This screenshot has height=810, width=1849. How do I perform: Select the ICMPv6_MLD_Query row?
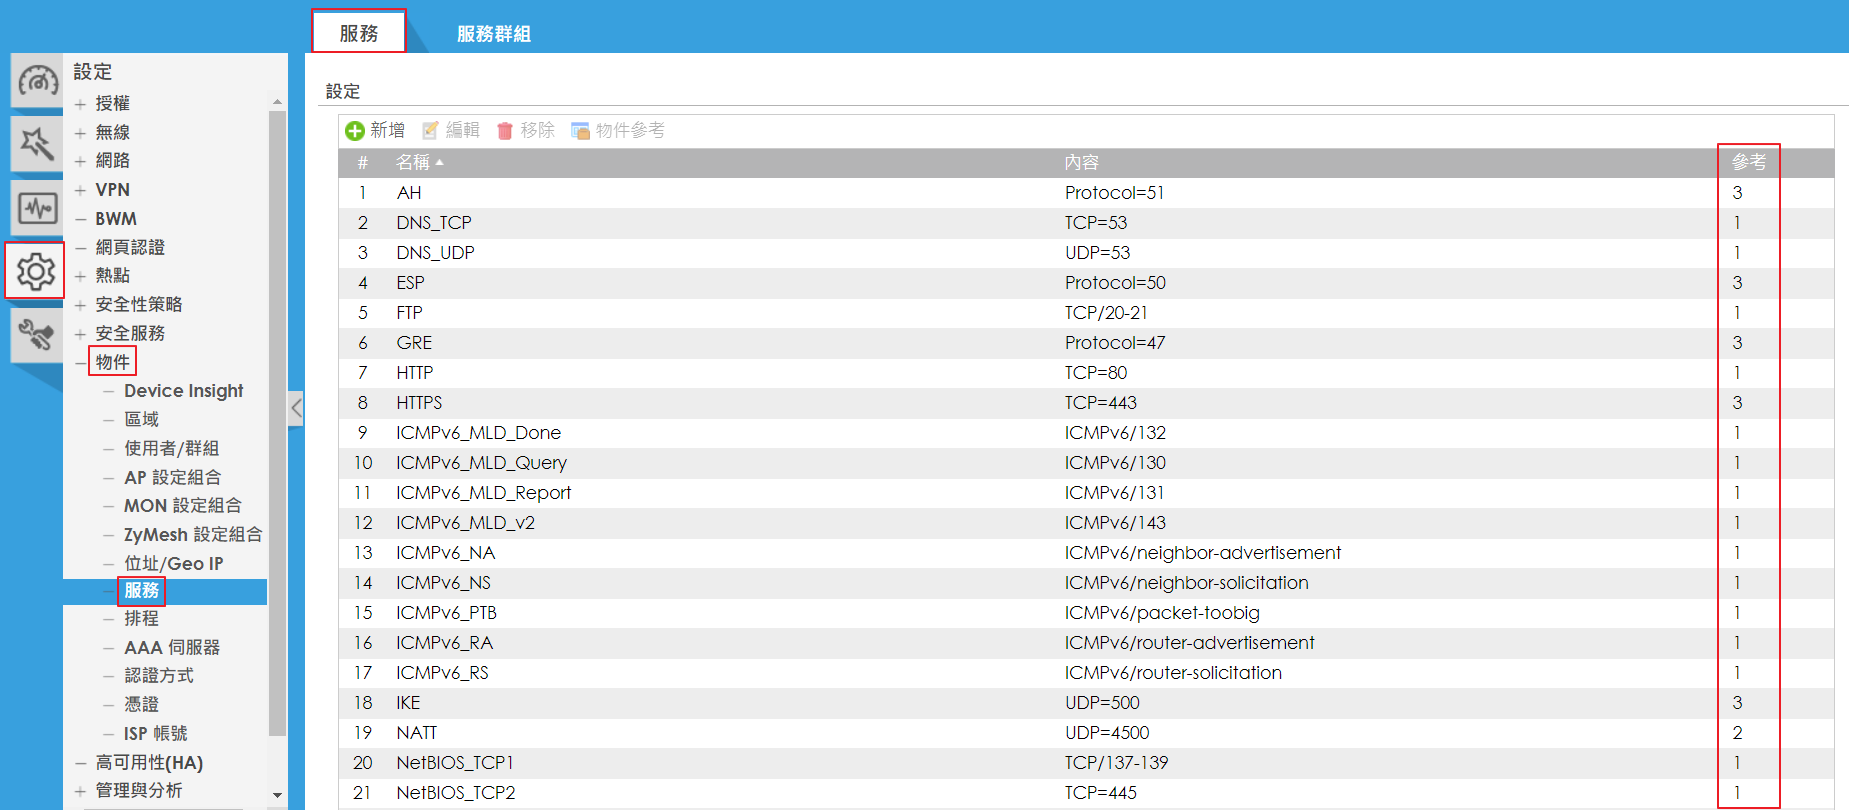click(x=1086, y=463)
